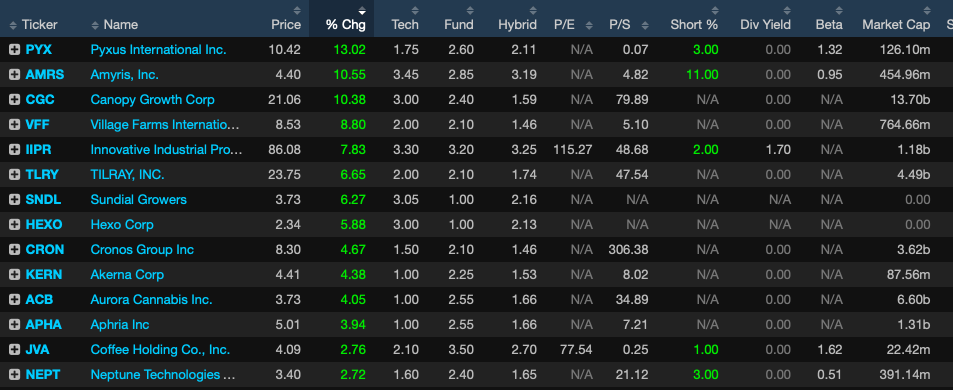The height and width of the screenshot is (390, 953).
Task: Open the ACB ticker link
Action: 40,299
